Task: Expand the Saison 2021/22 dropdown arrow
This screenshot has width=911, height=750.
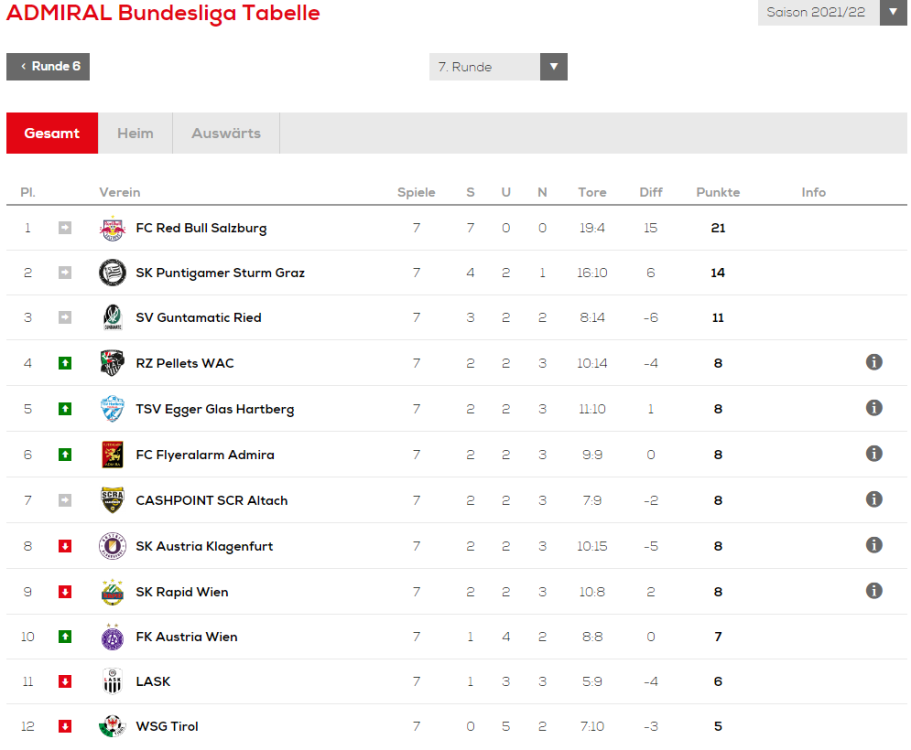Action: click(x=893, y=12)
